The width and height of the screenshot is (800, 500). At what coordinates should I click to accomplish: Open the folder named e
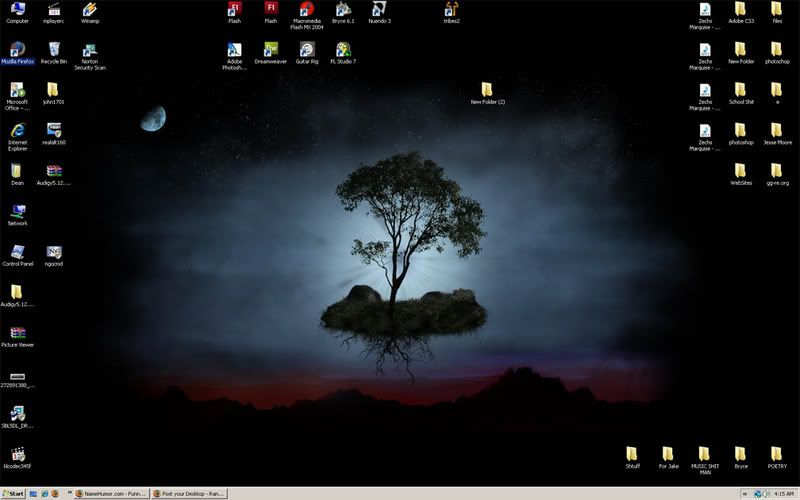pos(777,93)
